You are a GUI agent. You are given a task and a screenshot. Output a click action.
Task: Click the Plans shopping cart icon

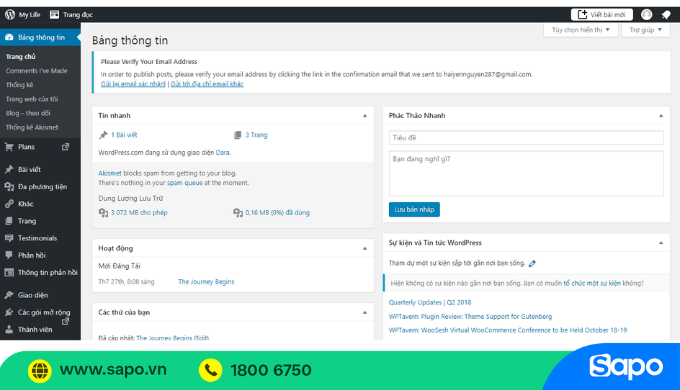pos(9,147)
